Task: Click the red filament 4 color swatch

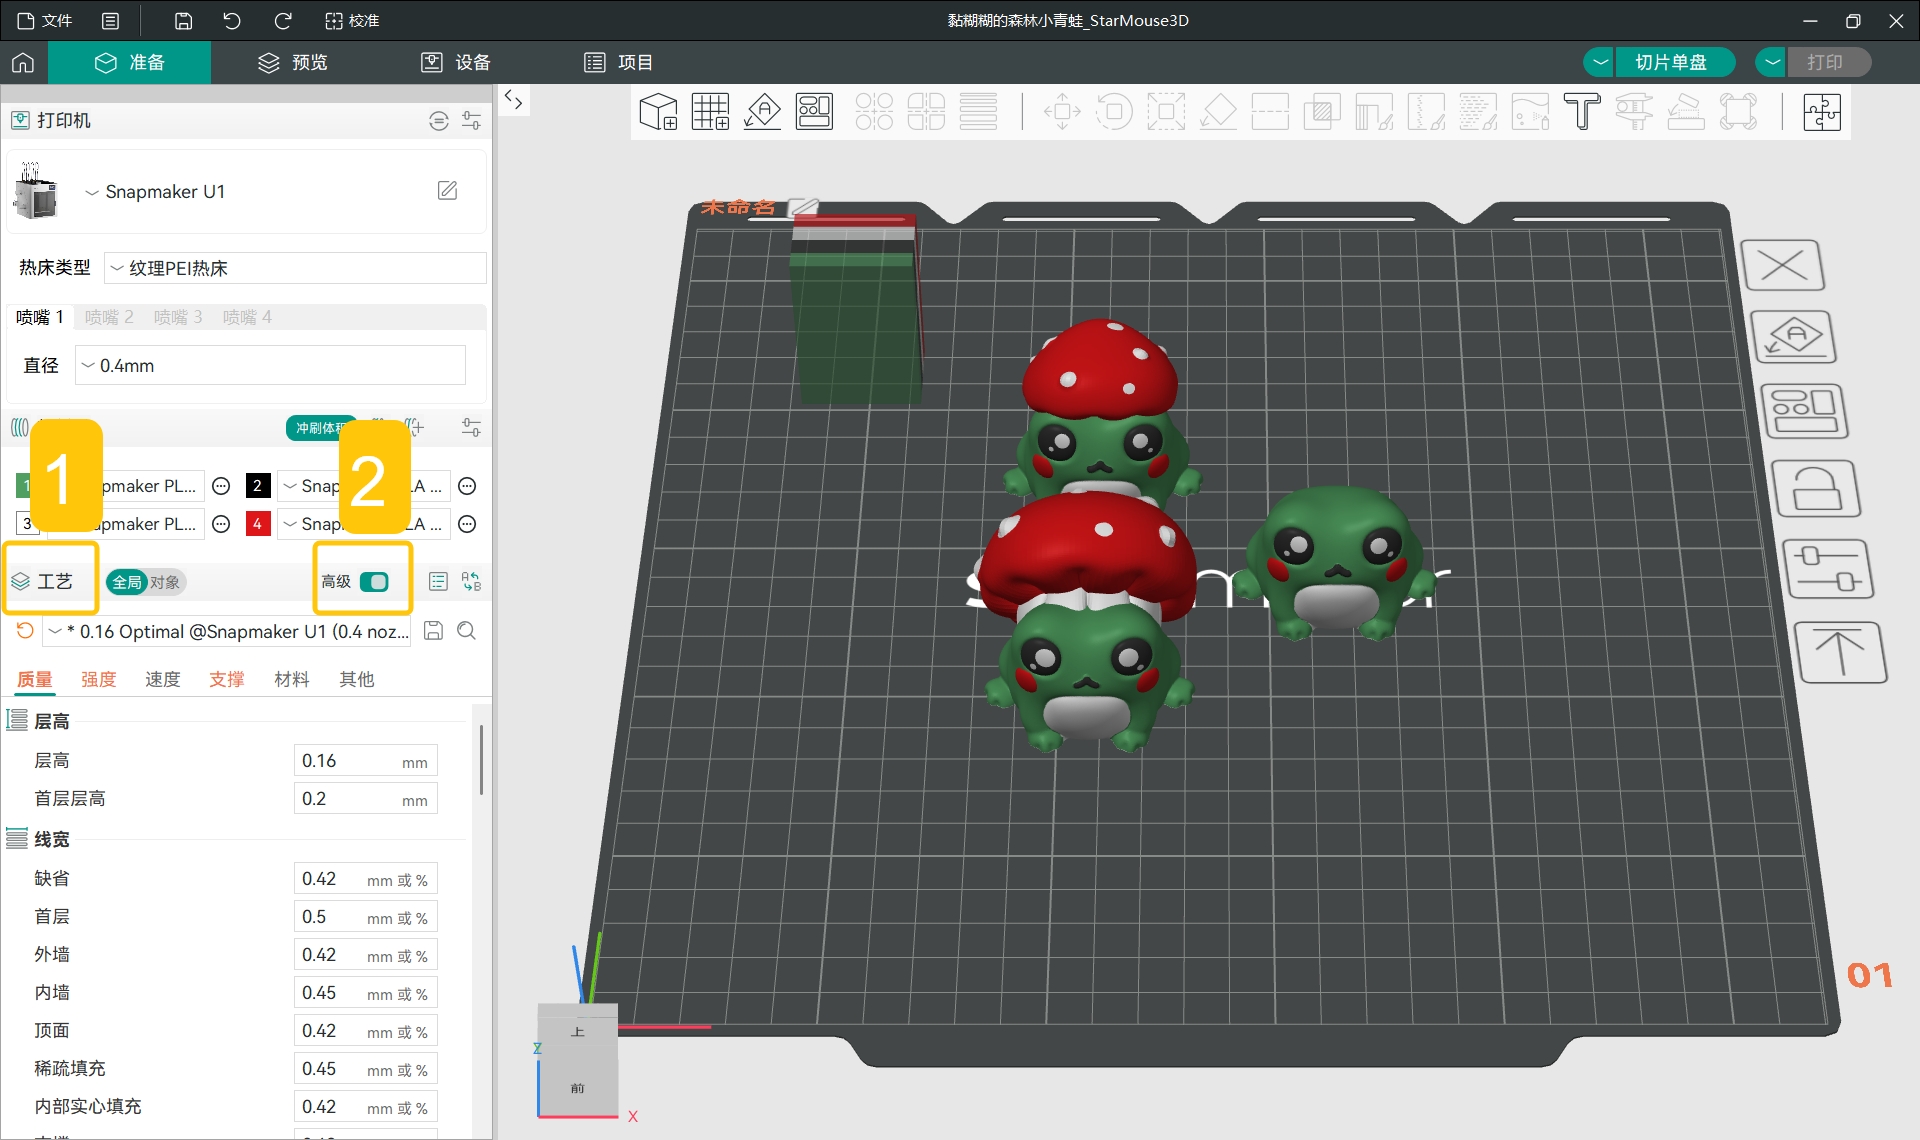Action: point(258,524)
